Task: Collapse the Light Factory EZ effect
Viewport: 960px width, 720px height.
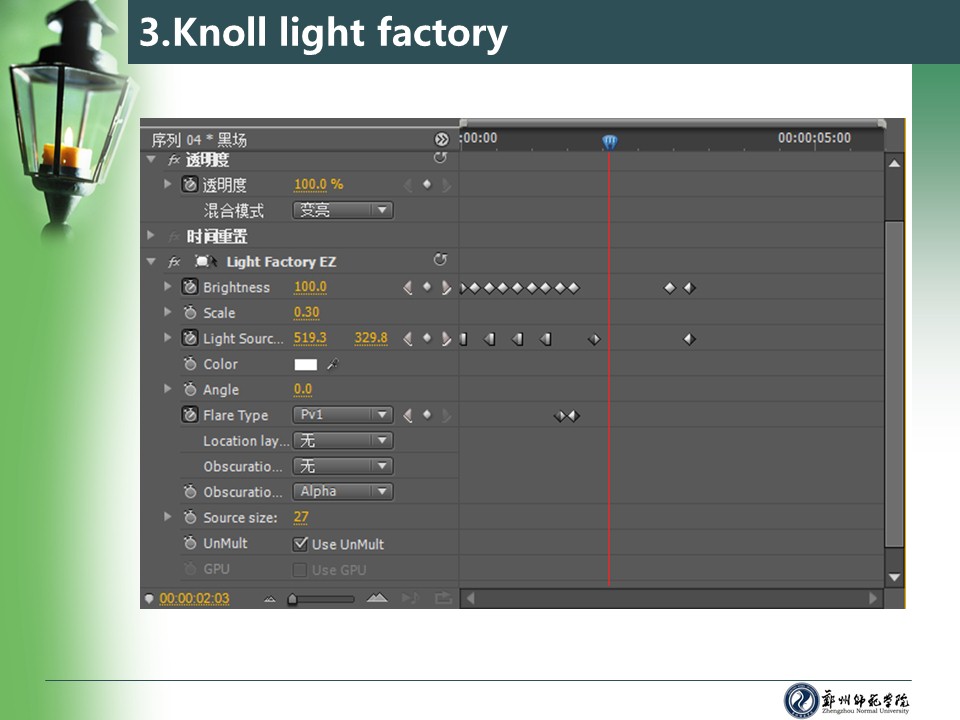Action: coord(151,261)
